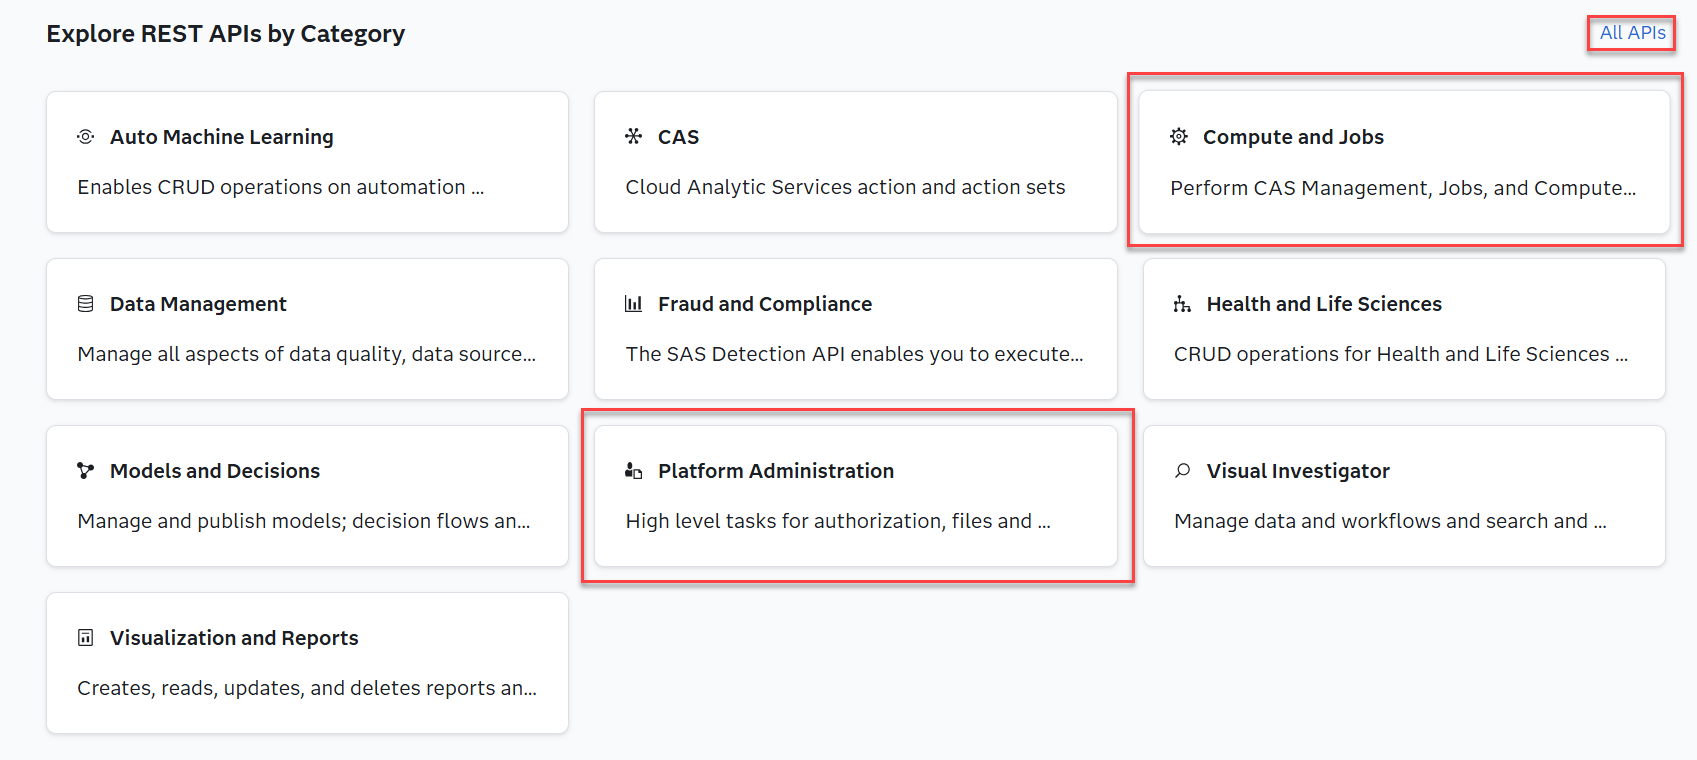Click the Health and Life Sciences hierarchy icon
This screenshot has width=1697, height=760.
[x=1180, y=303]
